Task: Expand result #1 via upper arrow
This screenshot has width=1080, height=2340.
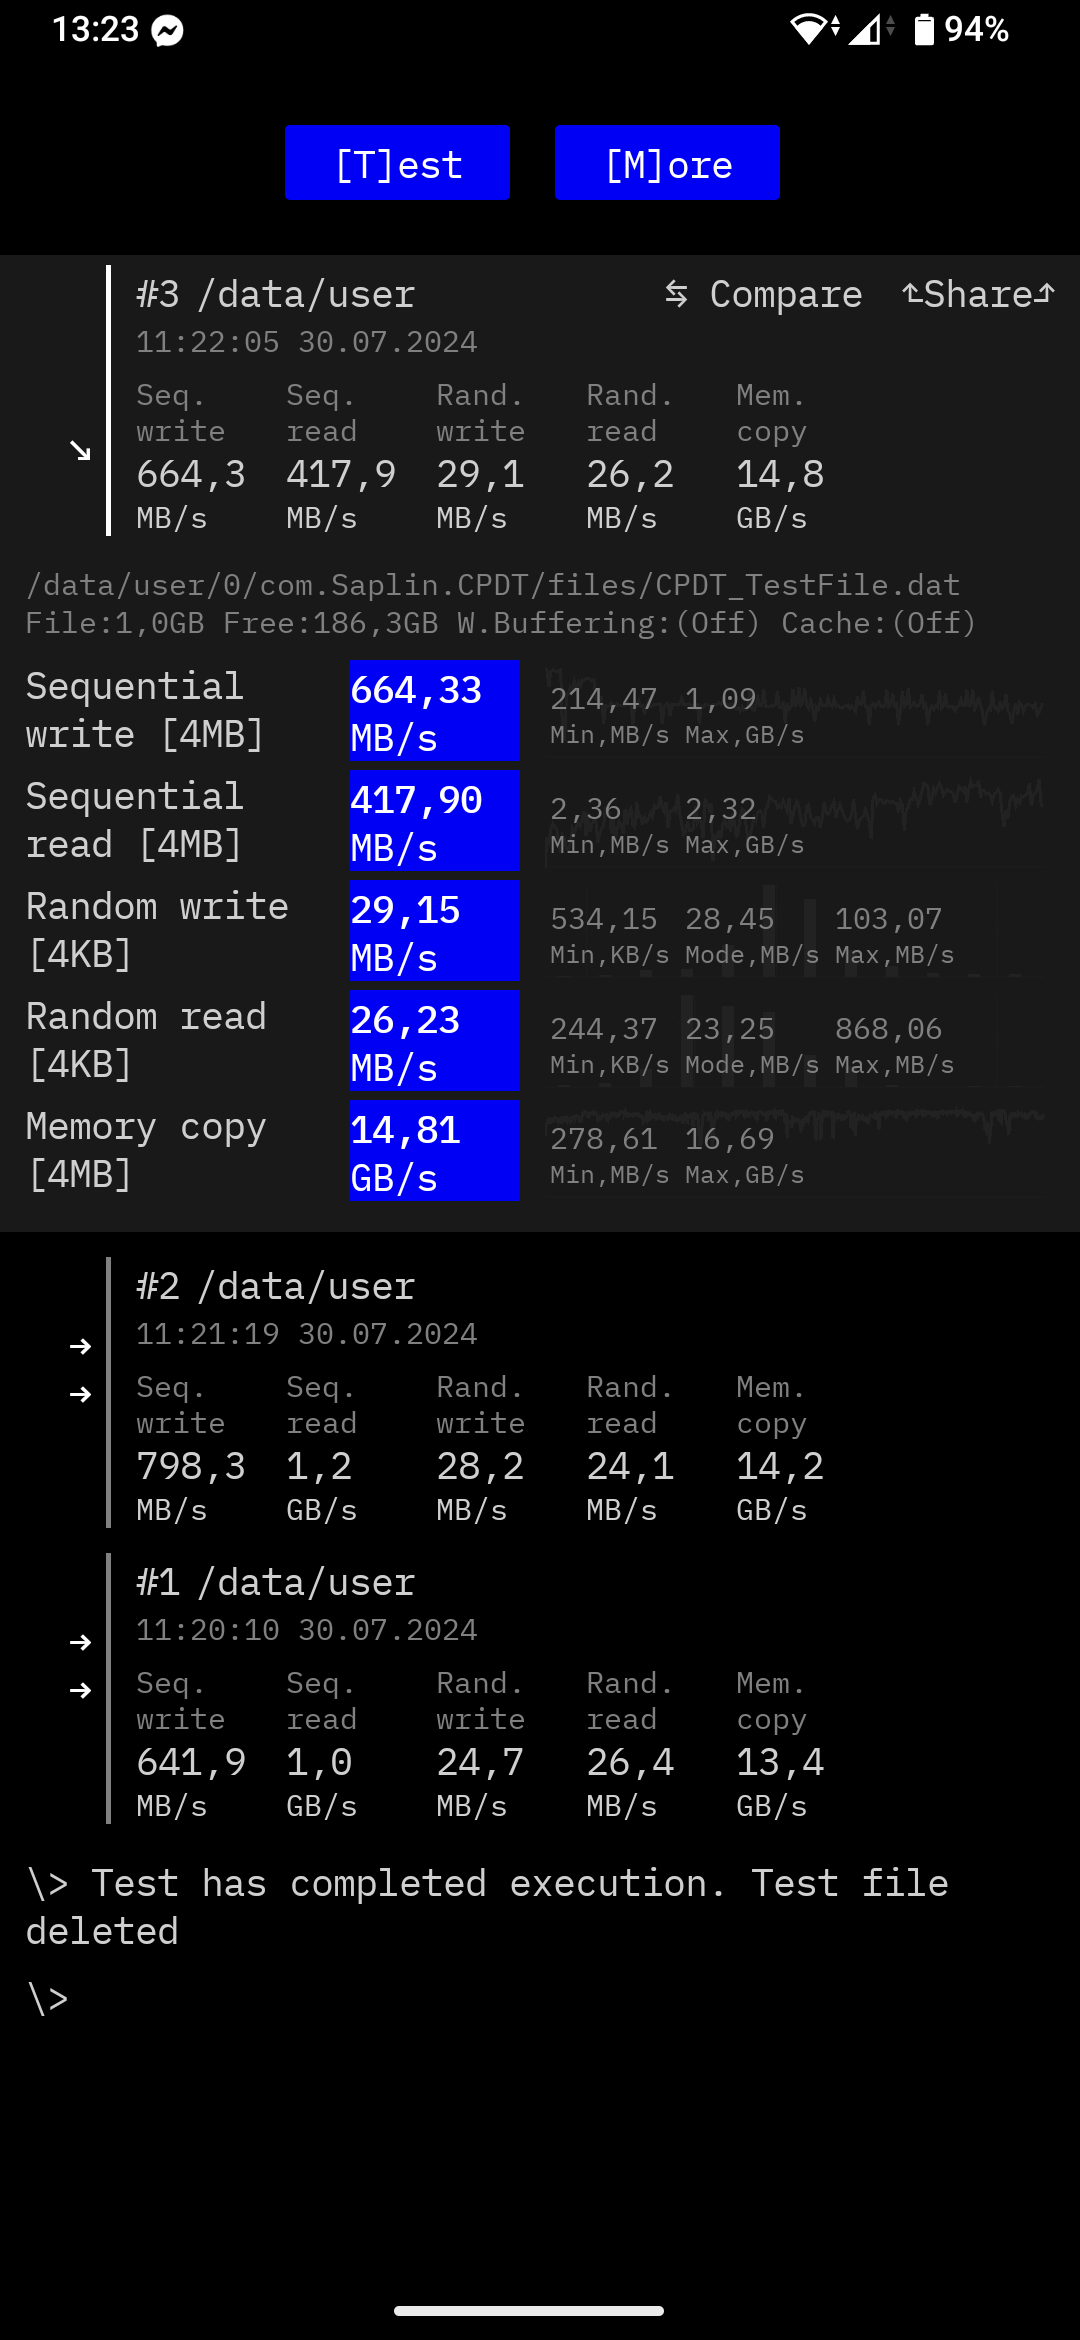Action: pyautogui.click(x=80, y=1642)
